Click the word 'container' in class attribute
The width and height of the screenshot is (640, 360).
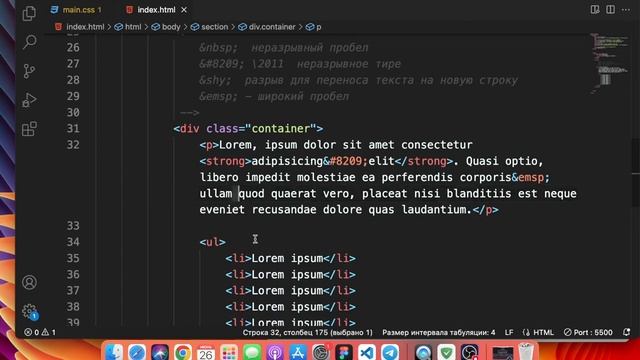click(281, 129)
